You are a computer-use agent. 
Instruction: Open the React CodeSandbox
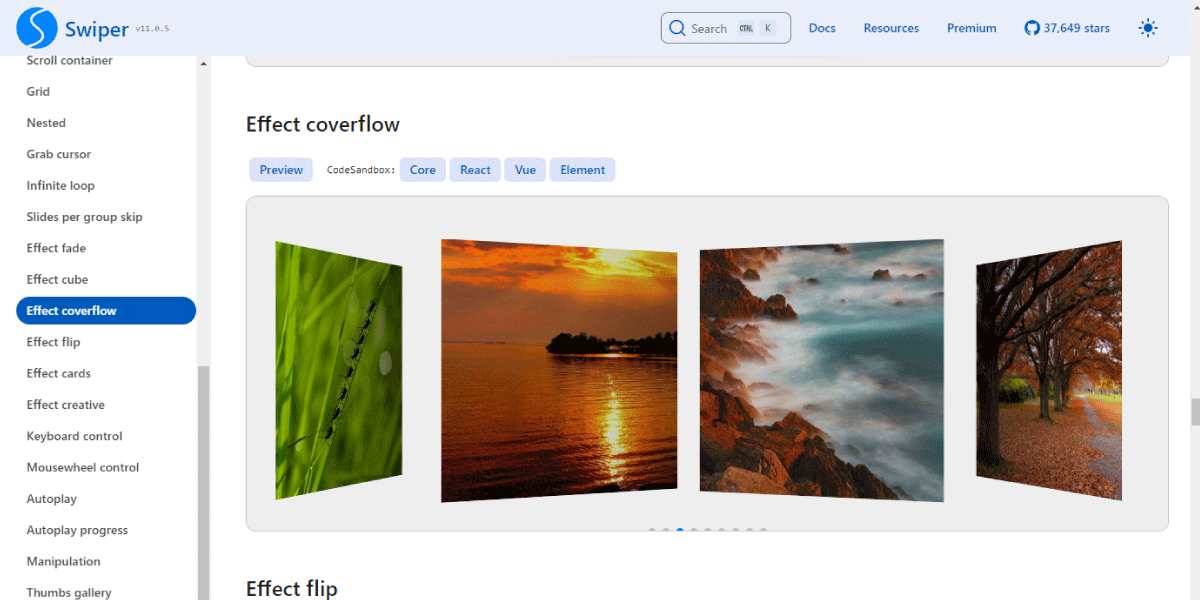pyautogui.click(x=475, y=170)
